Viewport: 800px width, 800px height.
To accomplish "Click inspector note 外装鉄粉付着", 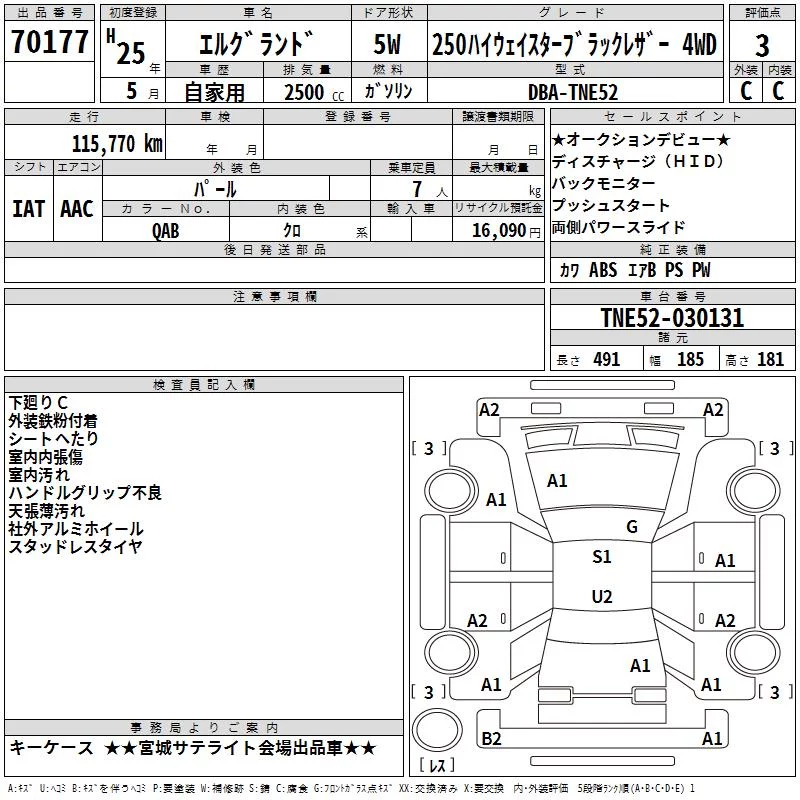I will (53, 421).
